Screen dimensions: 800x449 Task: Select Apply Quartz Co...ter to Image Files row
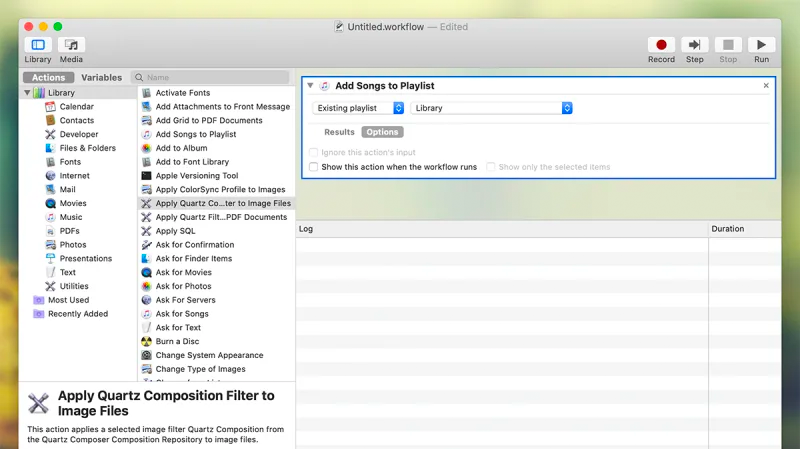(x=216, y=203)
